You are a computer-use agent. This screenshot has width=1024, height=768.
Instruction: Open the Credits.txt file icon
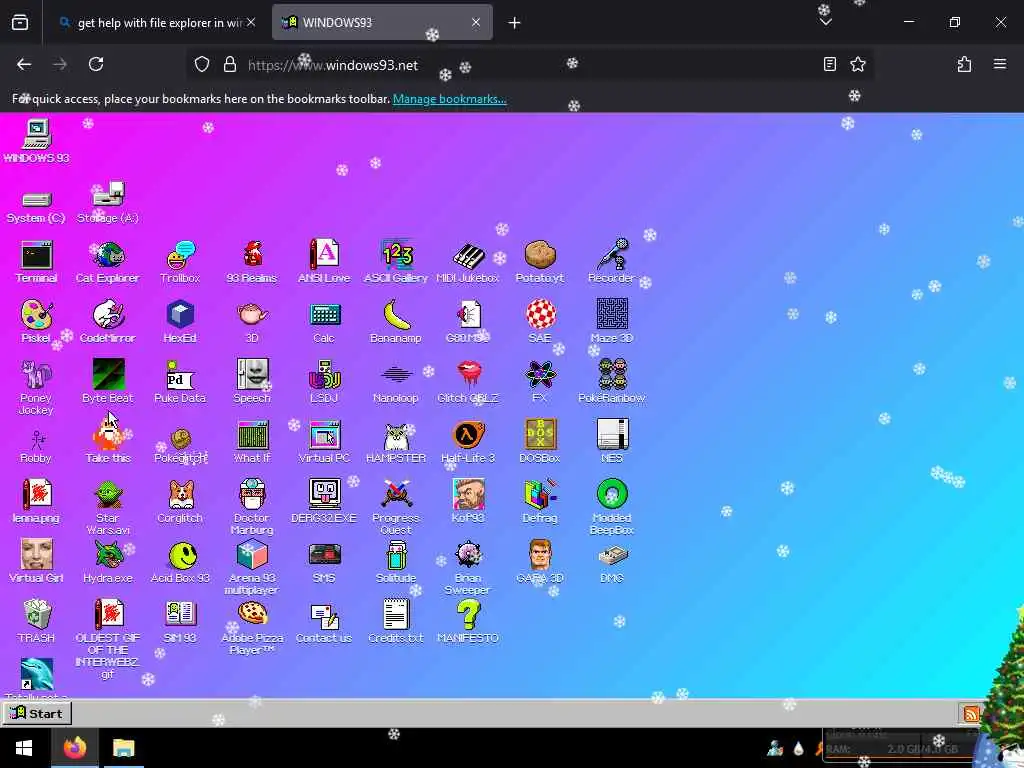coord(396,622)
